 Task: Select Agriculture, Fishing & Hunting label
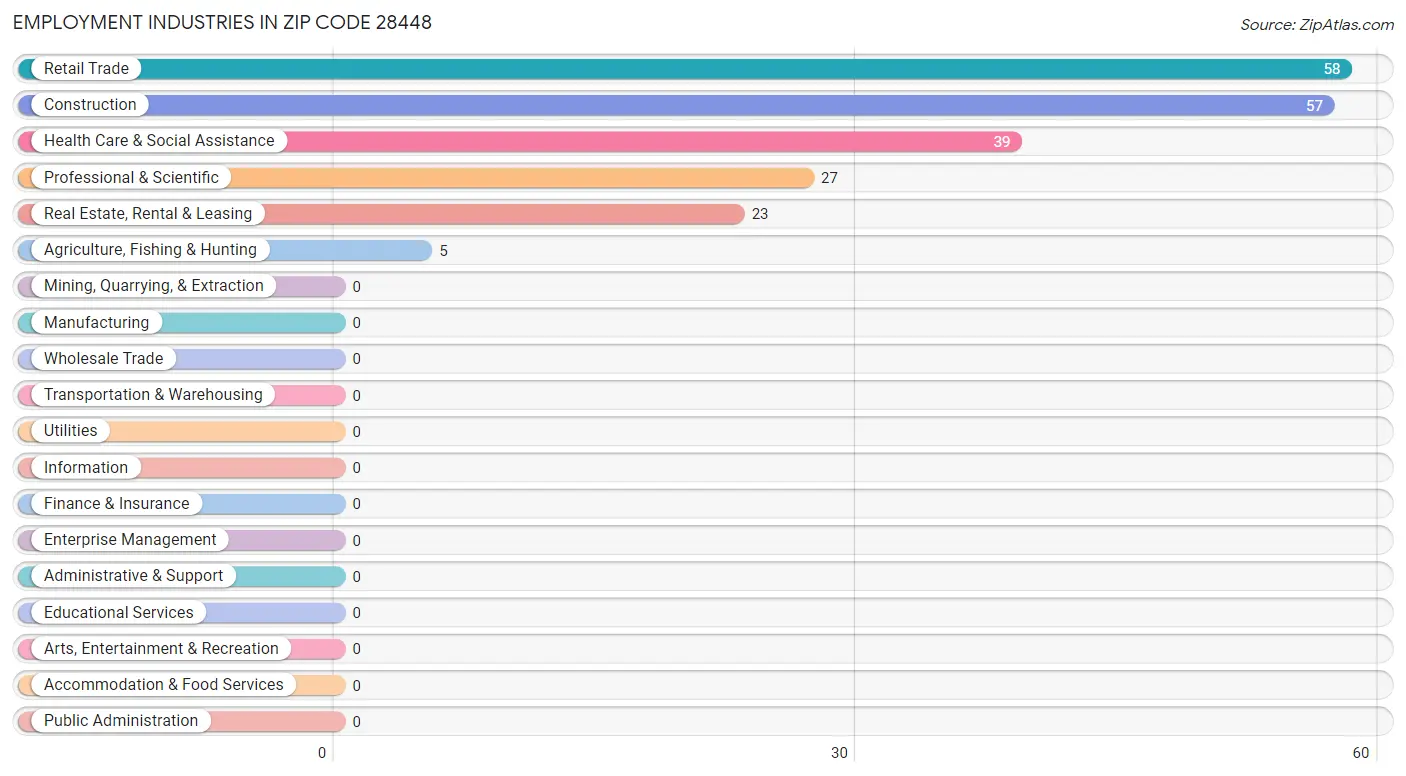click(x=150, y=250)
